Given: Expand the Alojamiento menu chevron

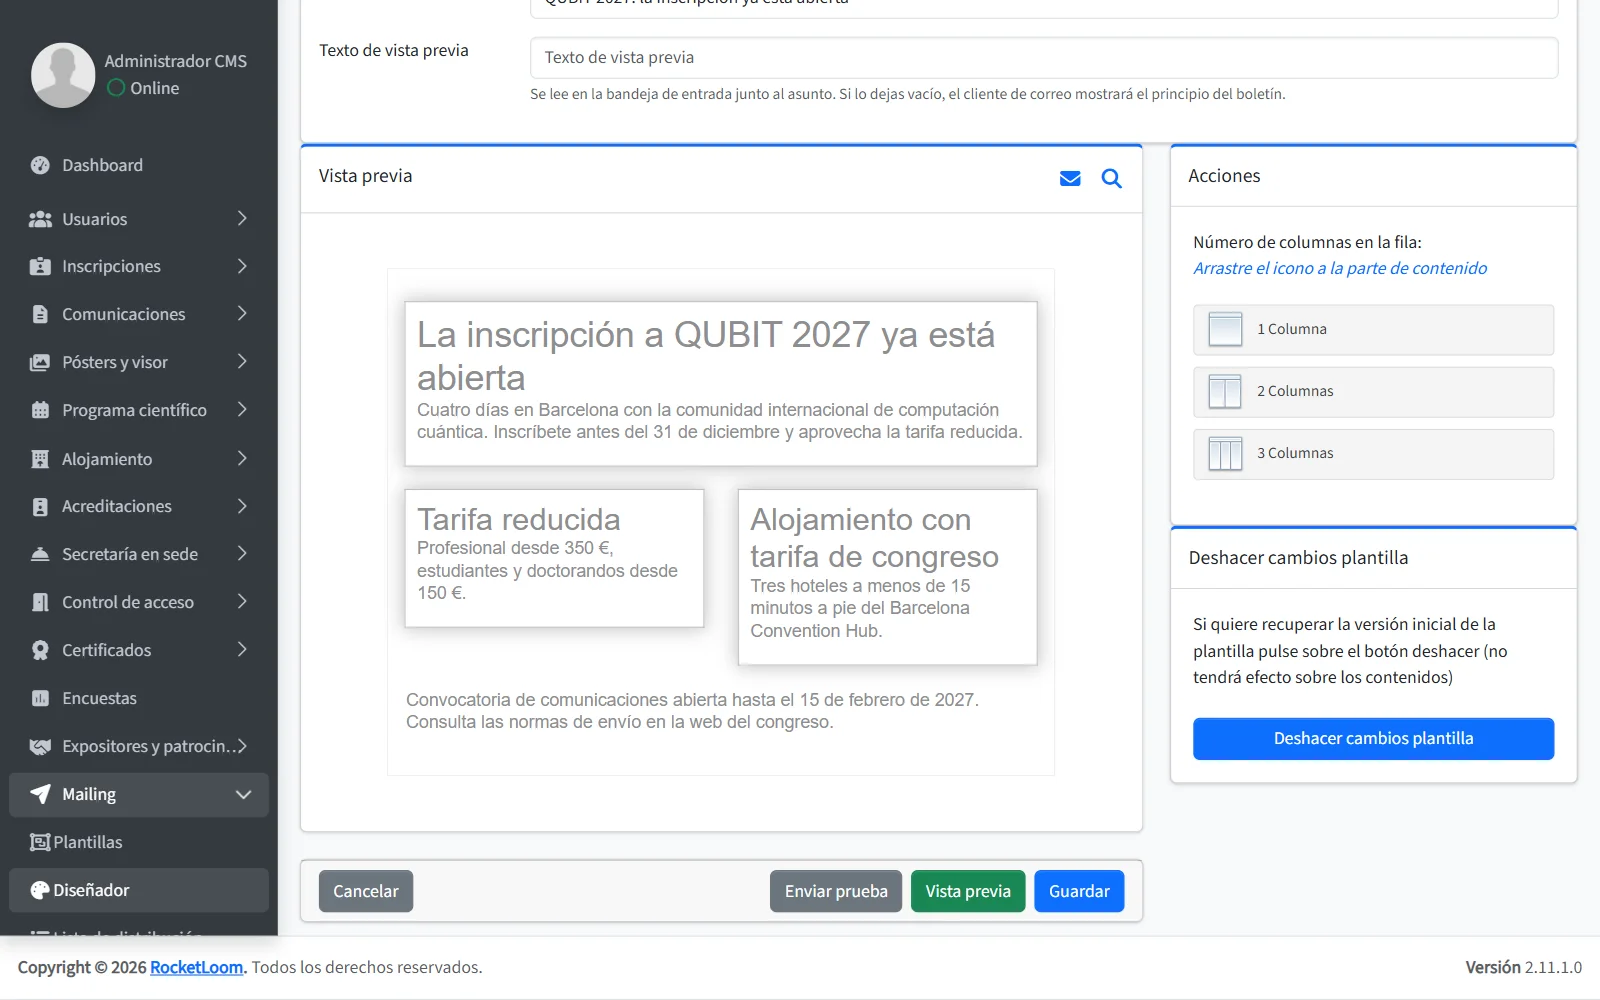Looking at the screenshot, I should [x=242, y=459].
